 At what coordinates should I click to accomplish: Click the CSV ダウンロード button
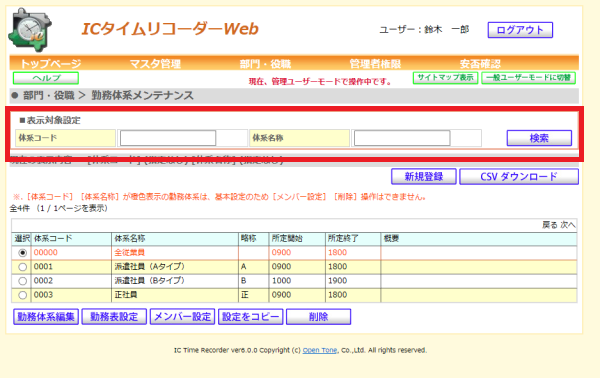(x=519, y=176)
